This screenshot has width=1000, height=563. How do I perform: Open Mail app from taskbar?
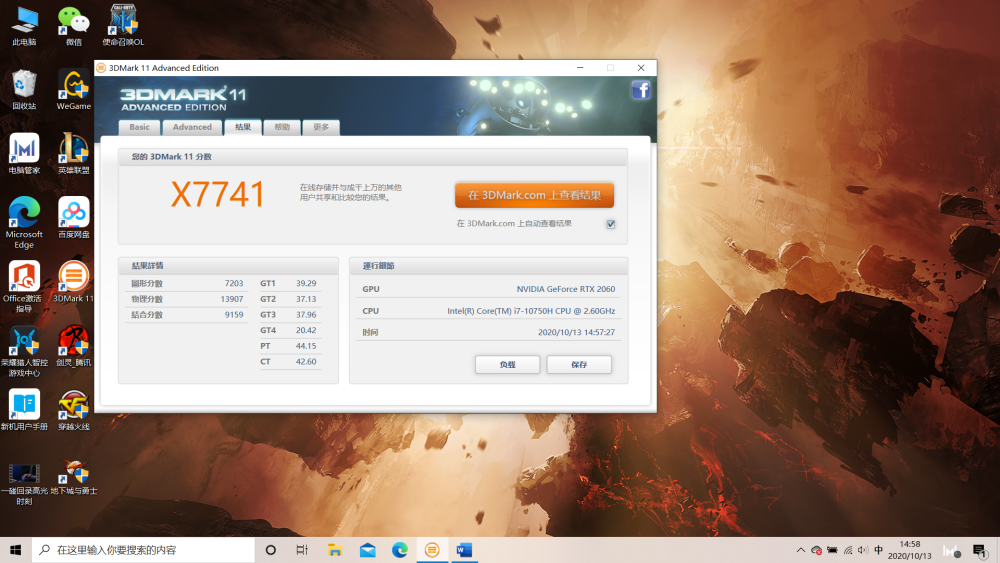(x=367, y=550)
